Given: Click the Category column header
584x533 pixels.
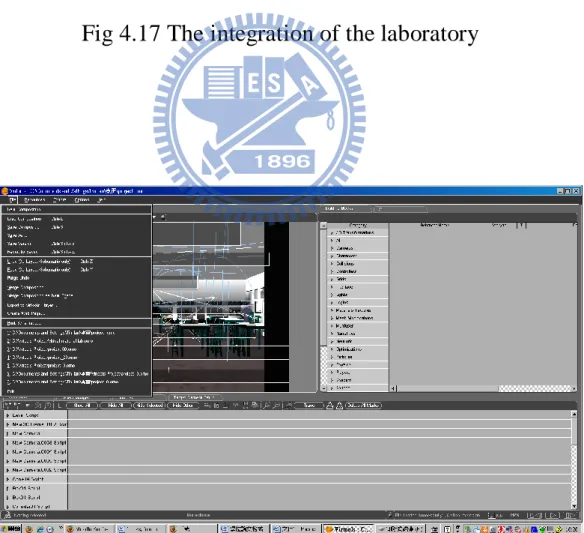Looking at the screenshot, I should click(358, 225).
